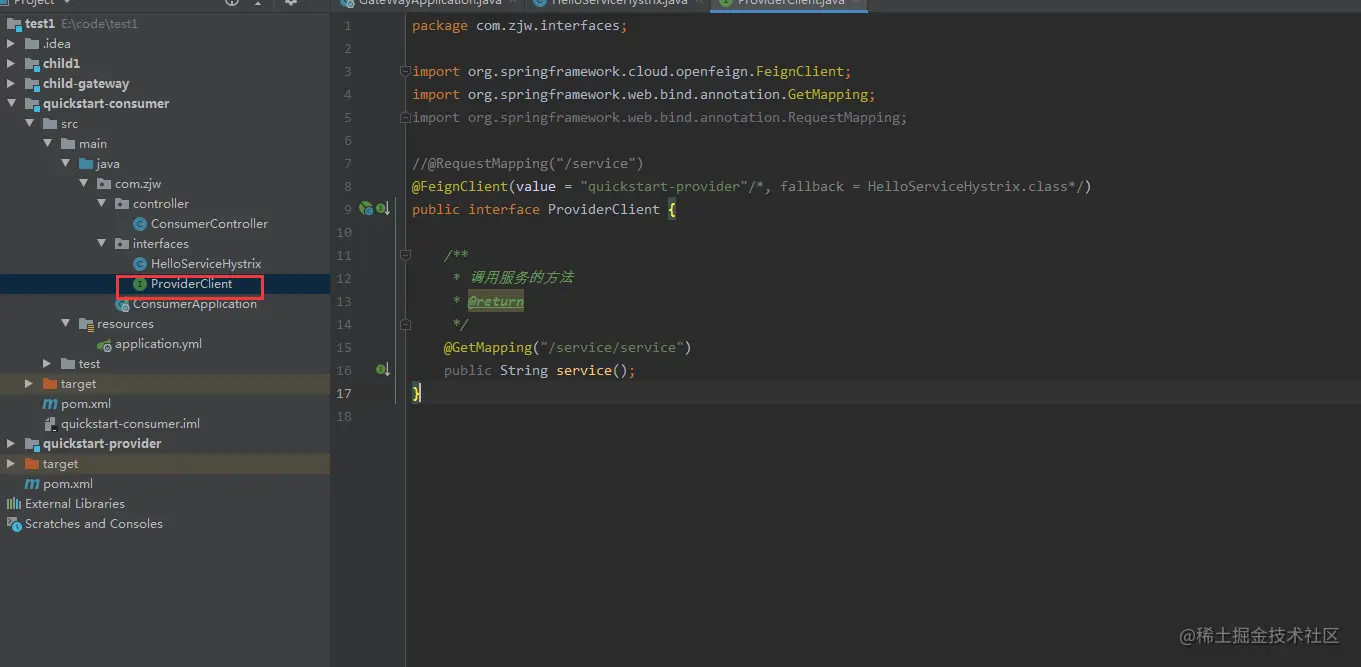The width and height of the screenshot is (1361, 667).
Task: Click the "service()" method name on line 16
Action: pos(592,370)
